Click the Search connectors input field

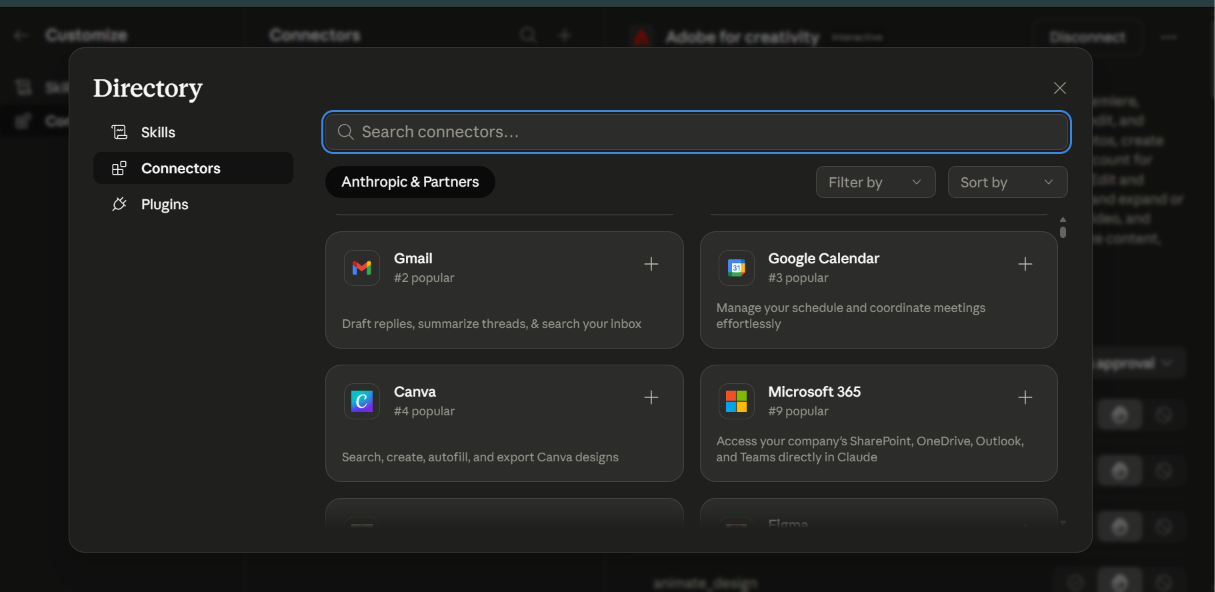click(x=696, y=132)
